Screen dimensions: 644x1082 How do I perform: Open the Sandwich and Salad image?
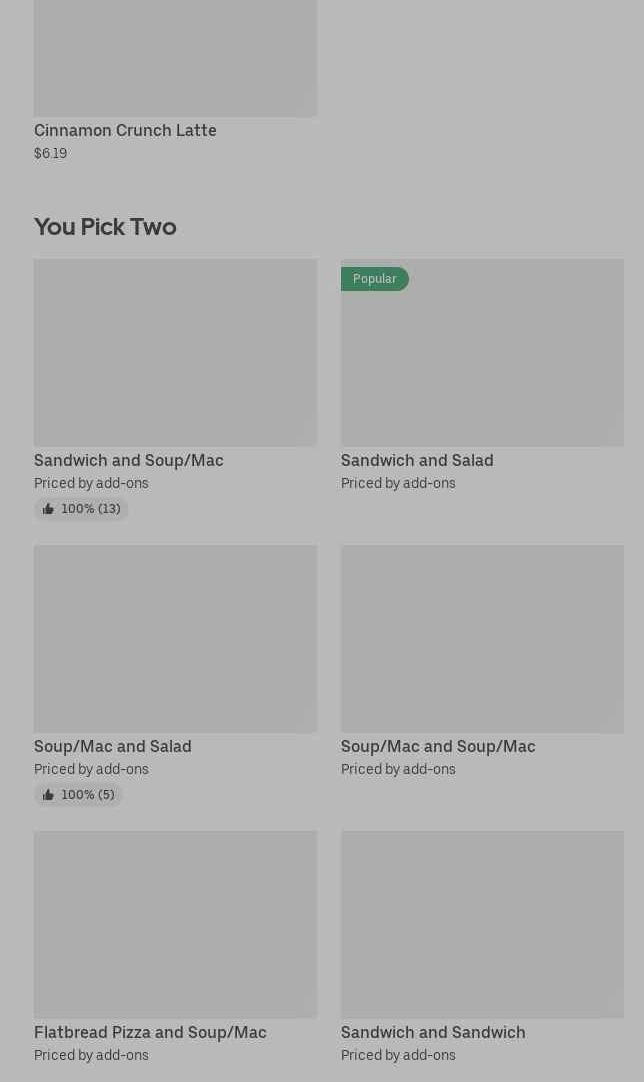click(482, 362)
